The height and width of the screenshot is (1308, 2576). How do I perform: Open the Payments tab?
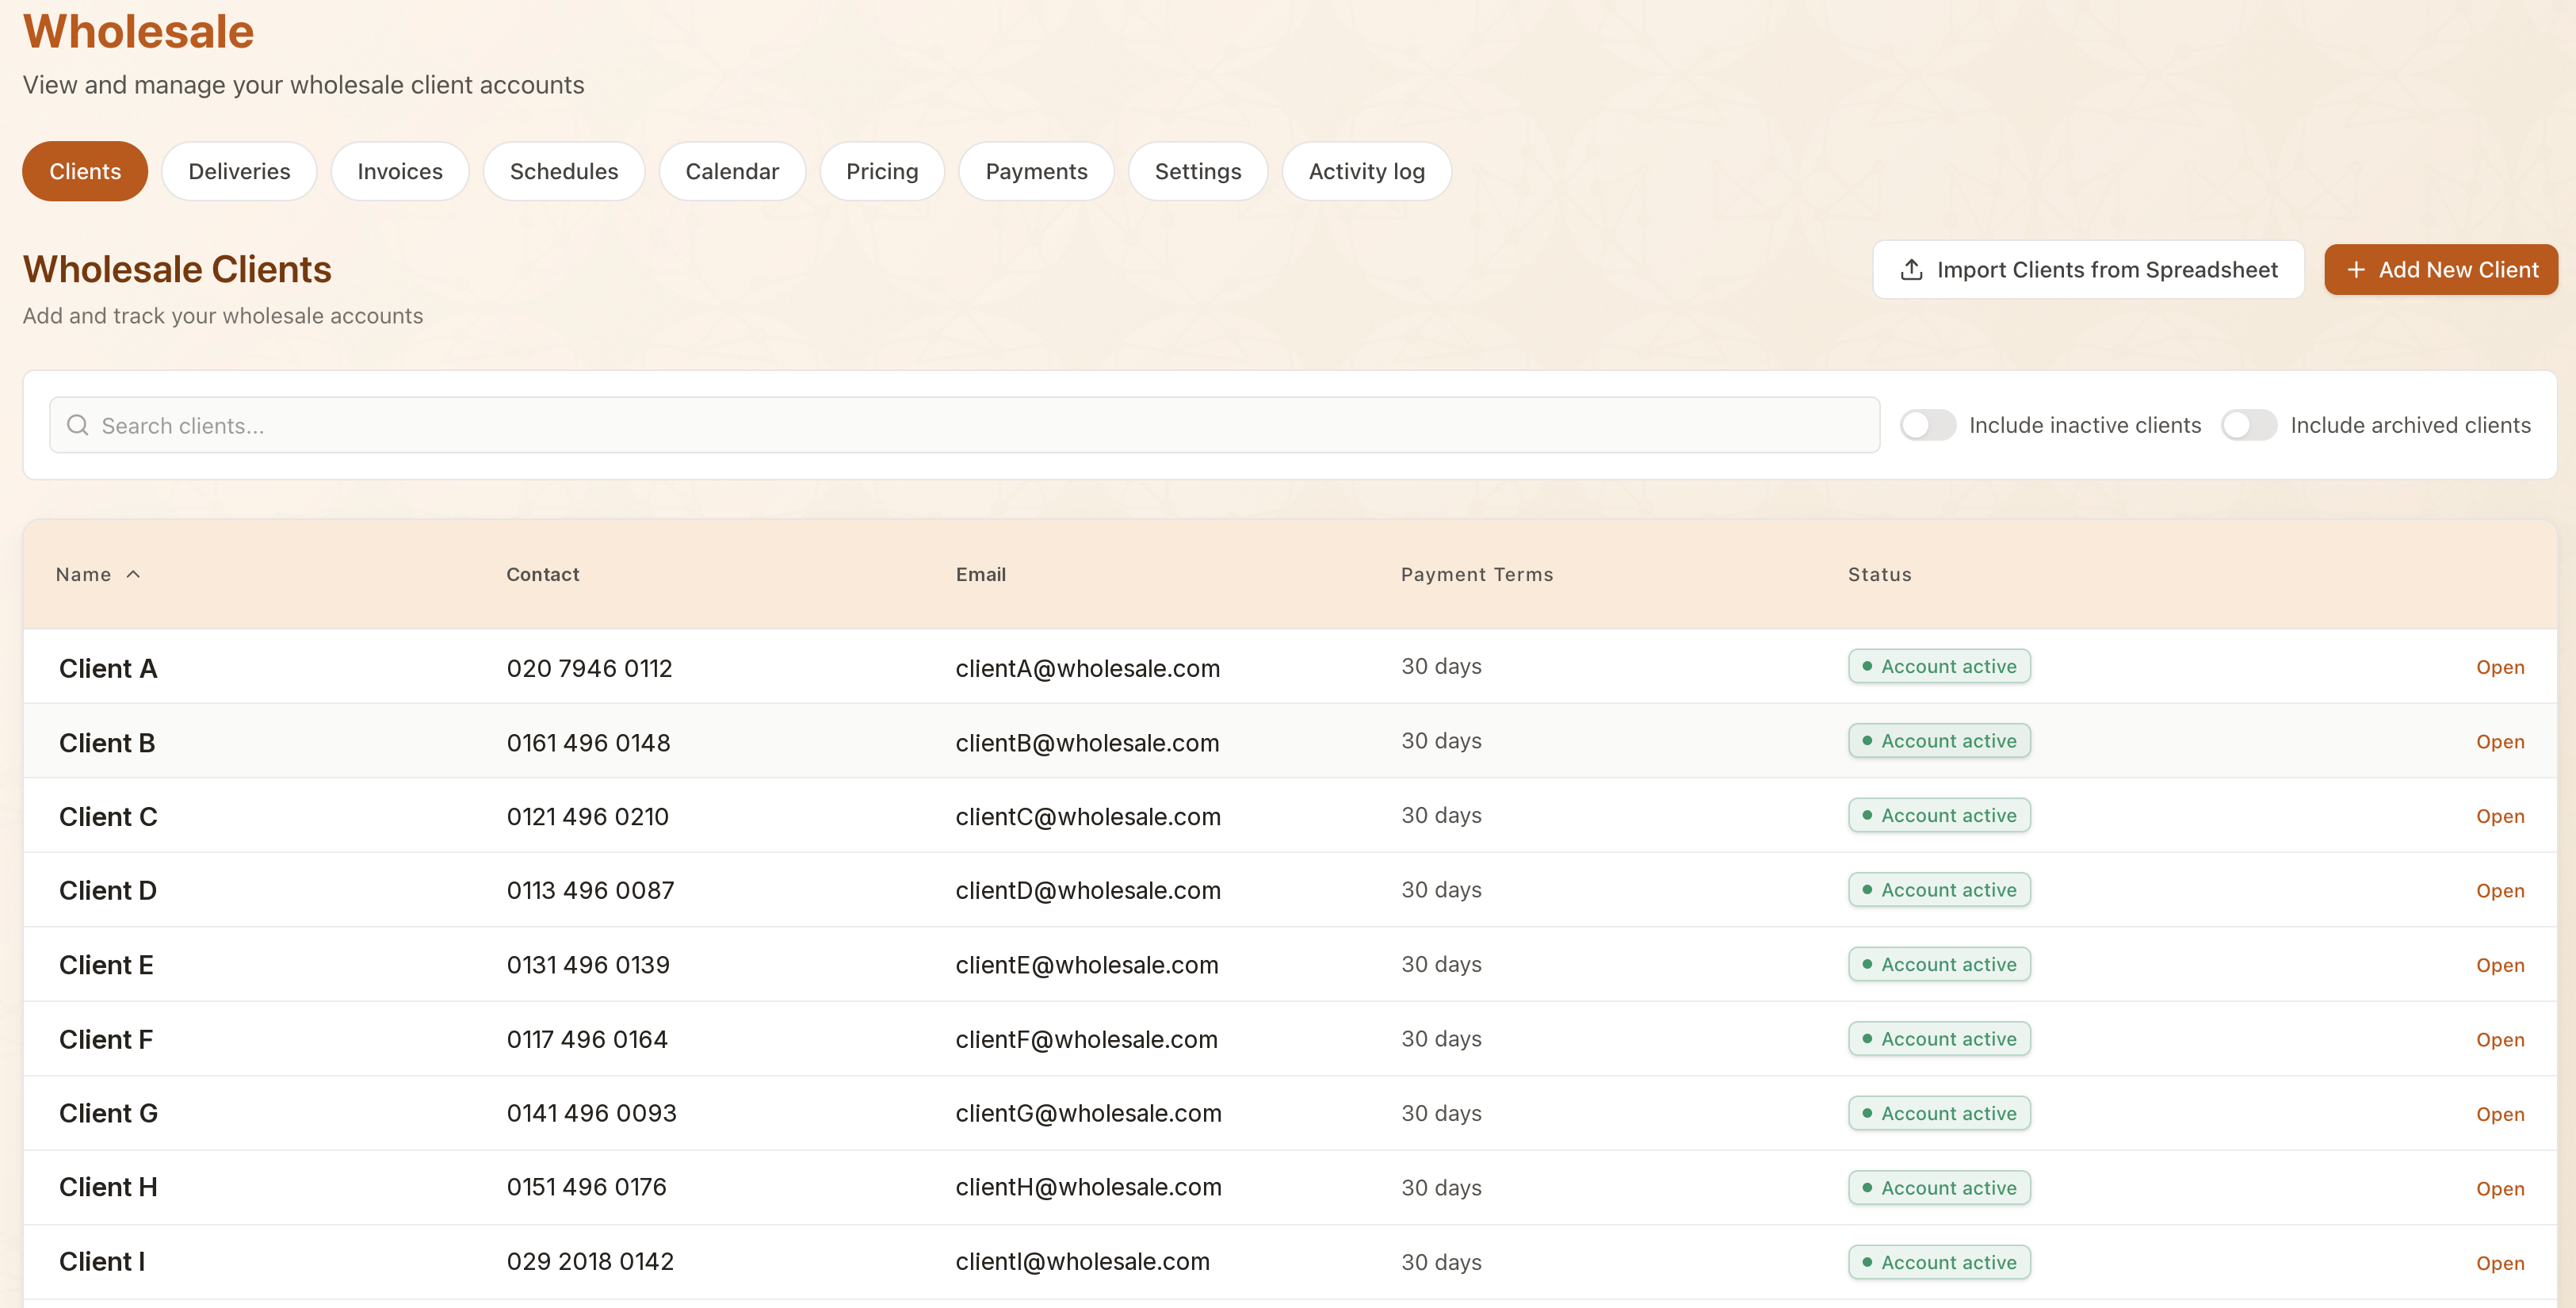tap(1036, 171)
